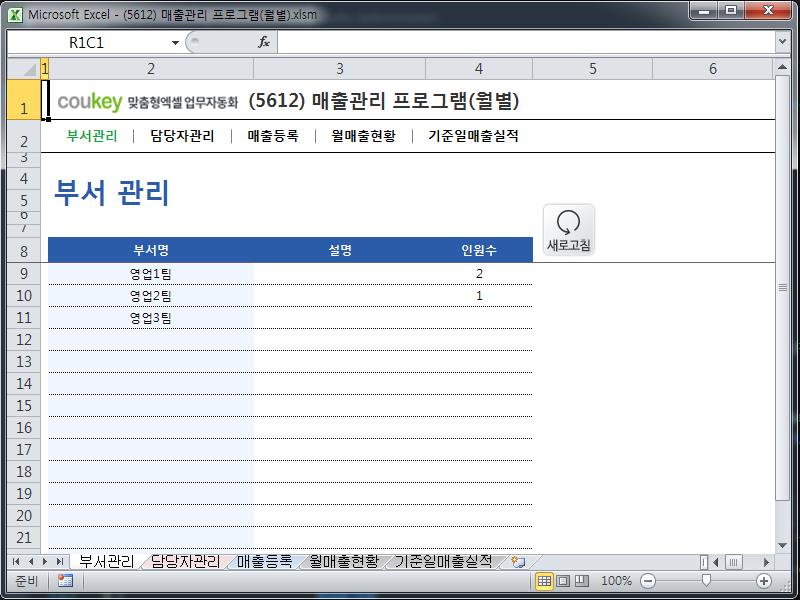The image size is (800, 600).
Task: Select column 6 header
Action: tap(713, 68)
